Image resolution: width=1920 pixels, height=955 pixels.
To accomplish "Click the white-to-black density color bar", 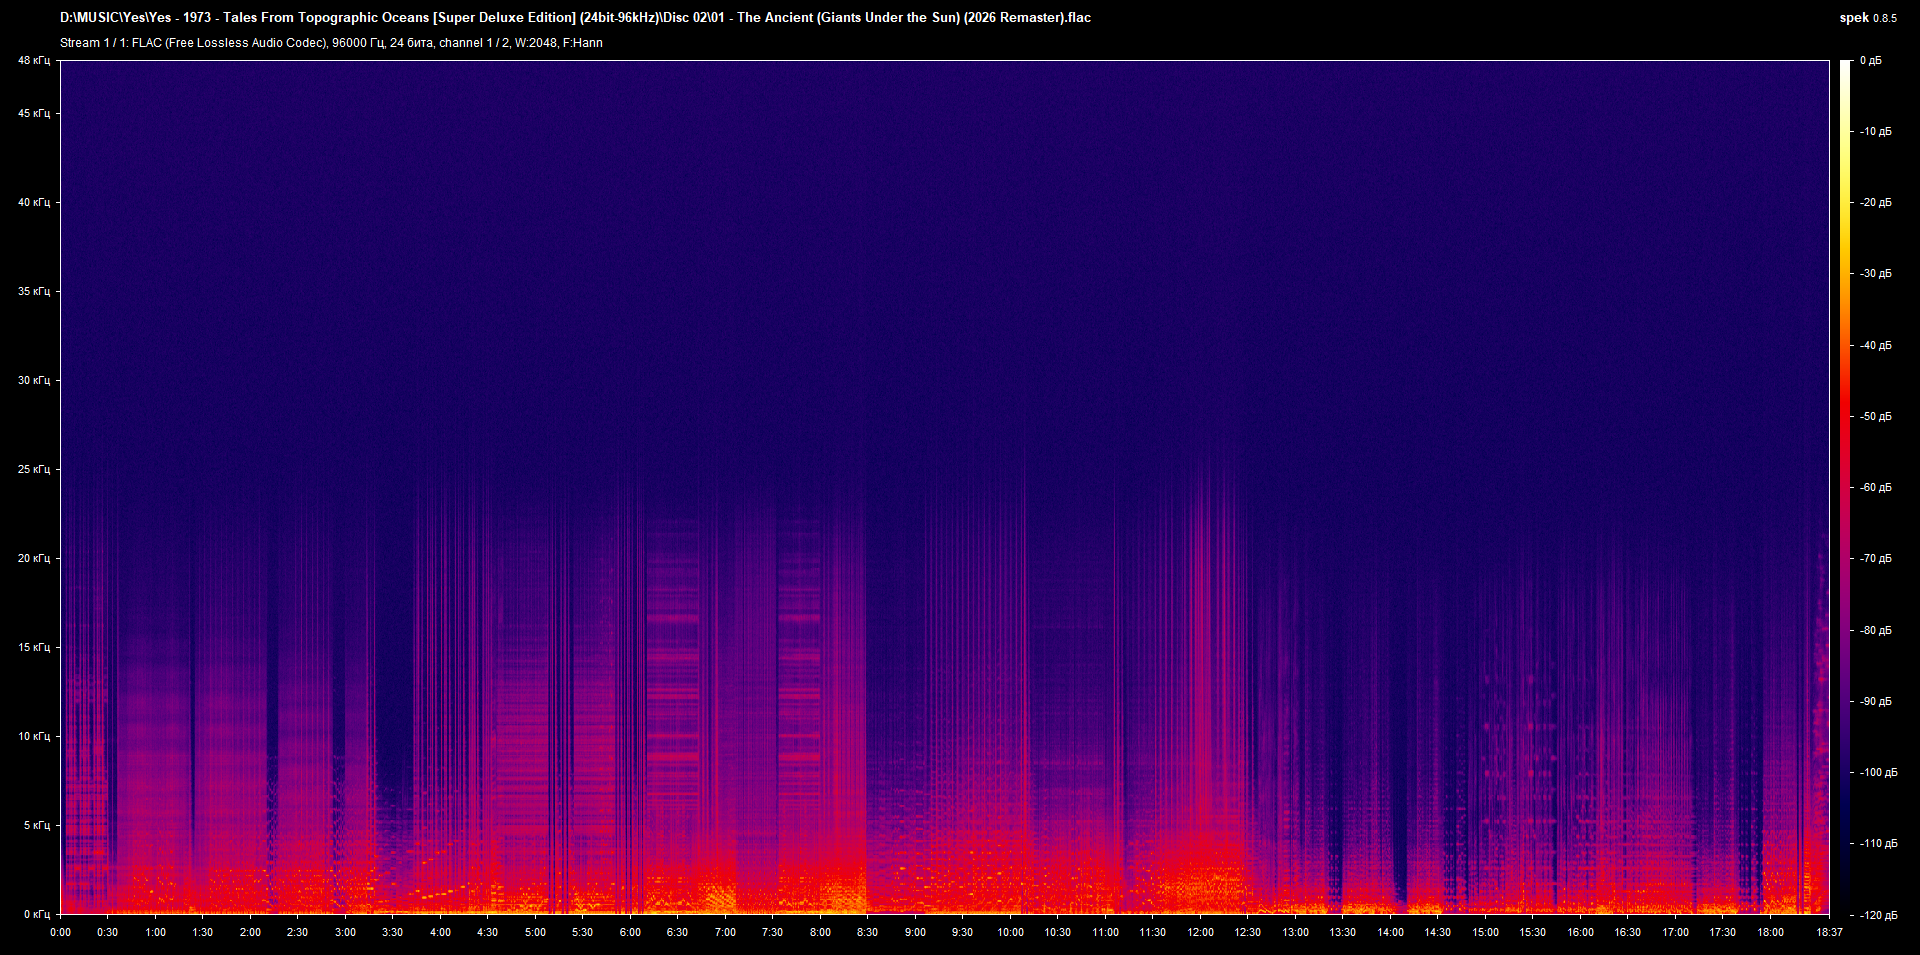I will click(1845, 487).
